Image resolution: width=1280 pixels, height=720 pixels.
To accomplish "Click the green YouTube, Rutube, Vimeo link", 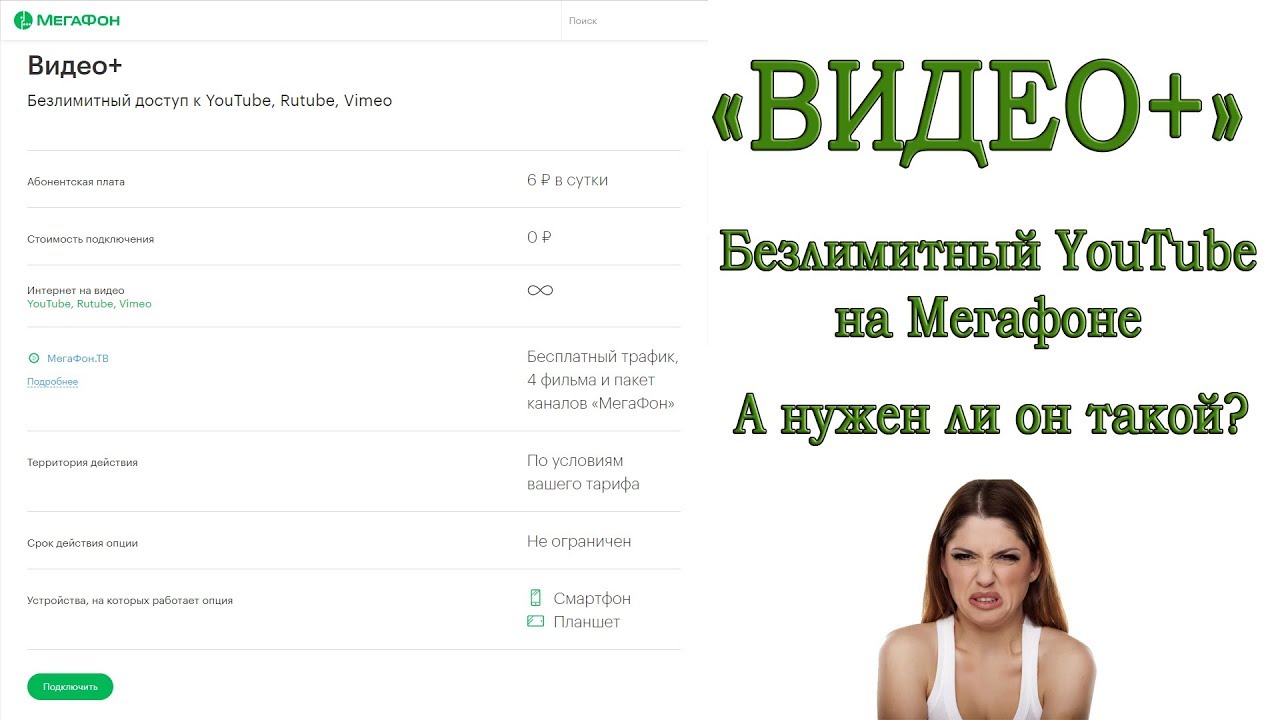I will pyautogui.click(x=89, y=304).
